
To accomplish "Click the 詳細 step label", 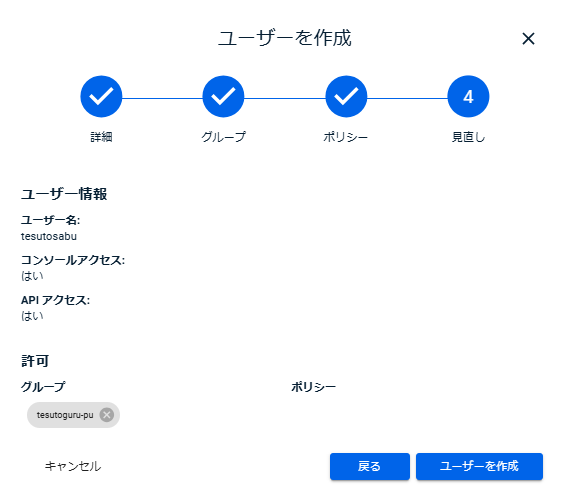I will tap(101, 137).
